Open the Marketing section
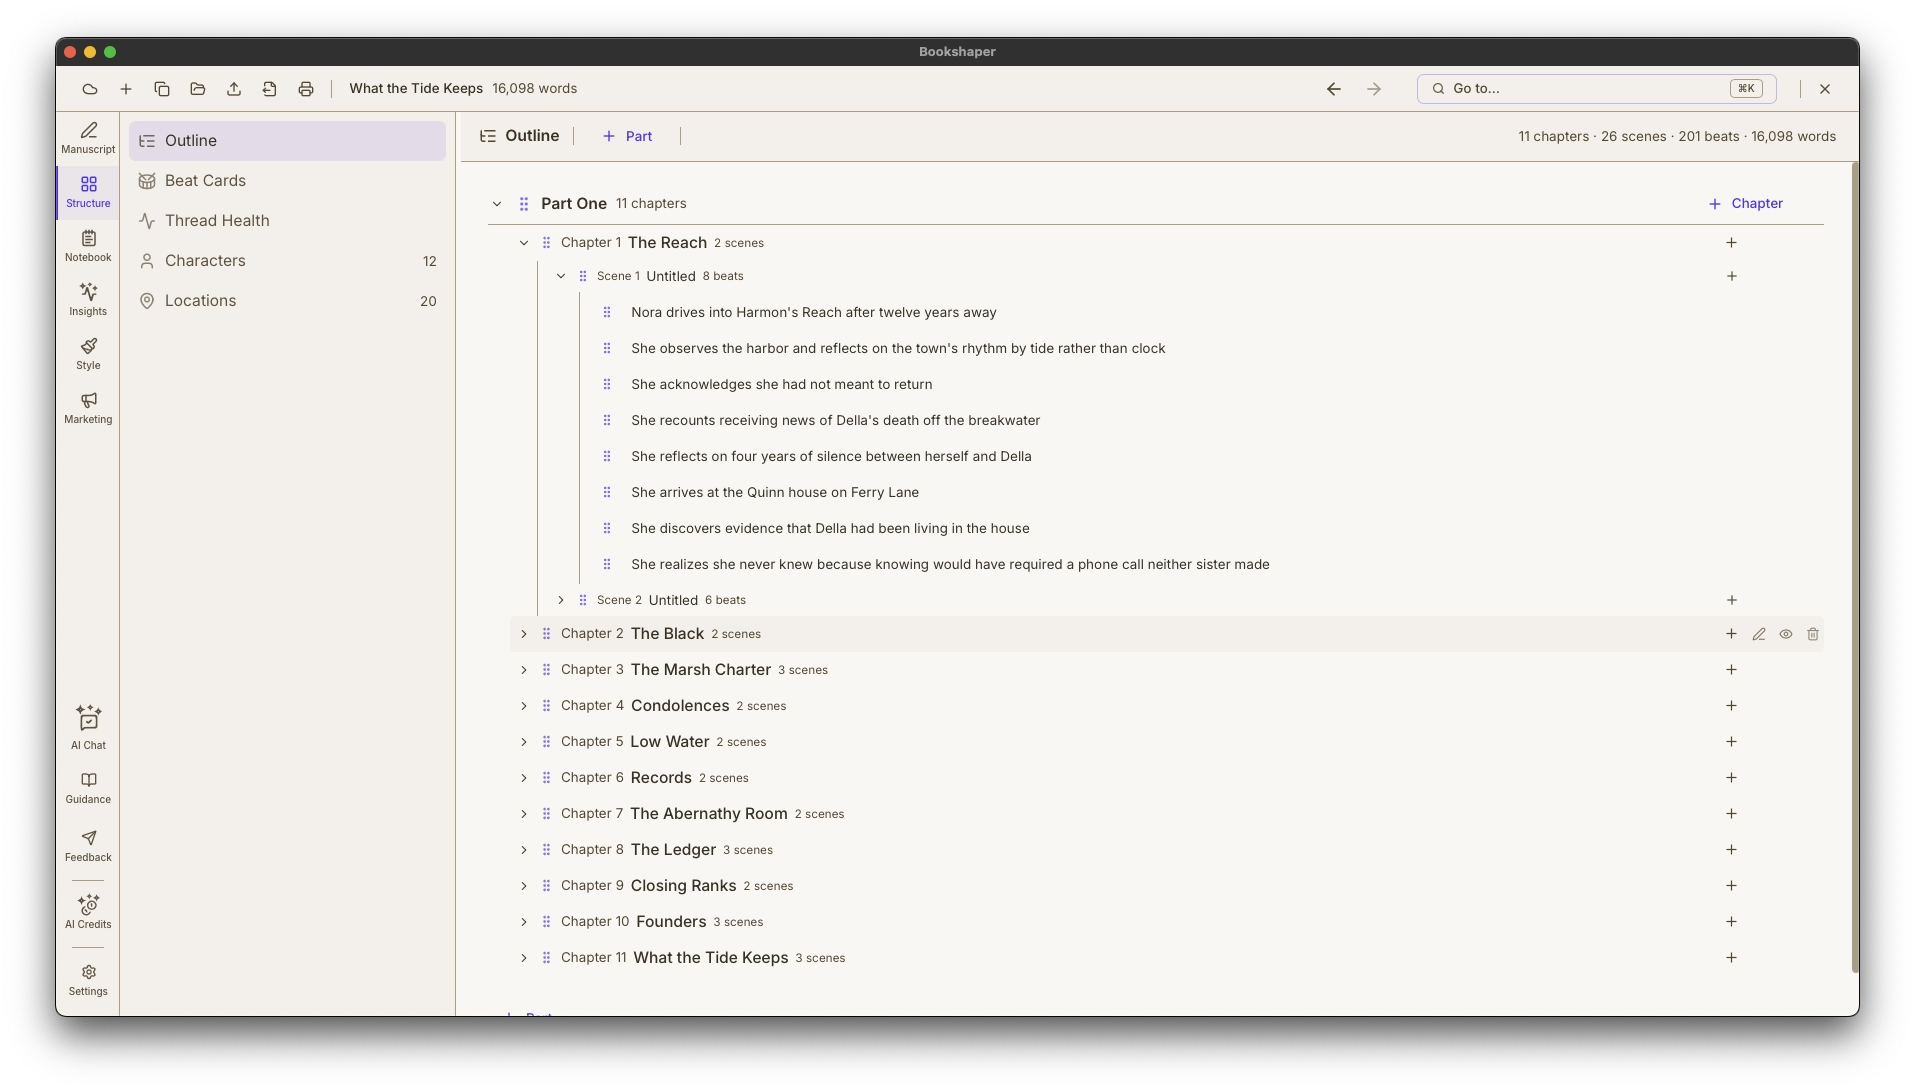The width and height of the screenshot is (1915, 1090). click(88, 408)
